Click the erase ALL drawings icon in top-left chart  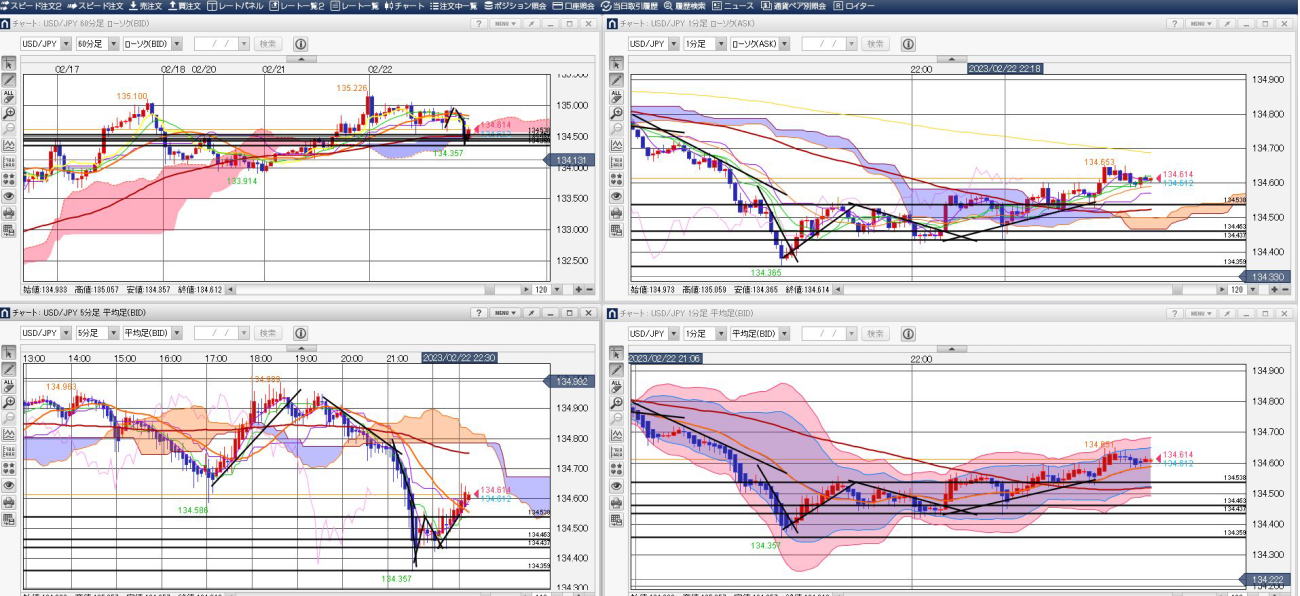point(9,96)
